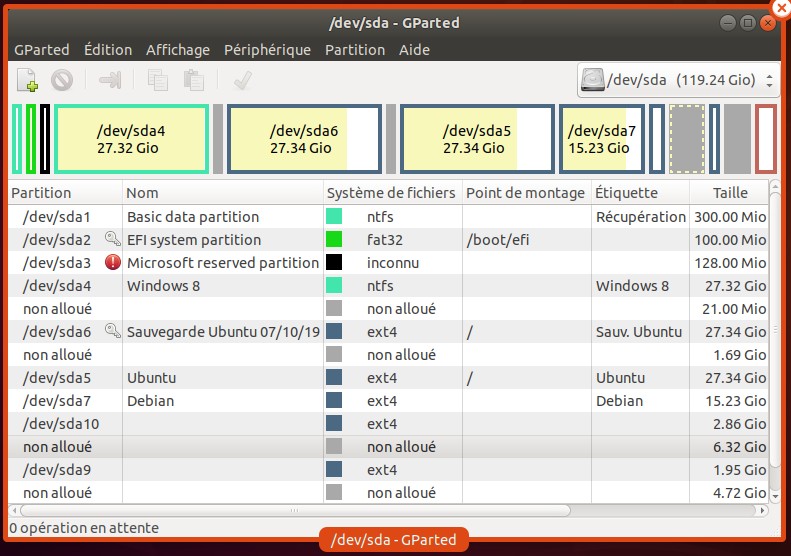This screenshot has width=791, height=556.
Task: Select the /dev/sda1 partition row
Action: click(388, 216)
